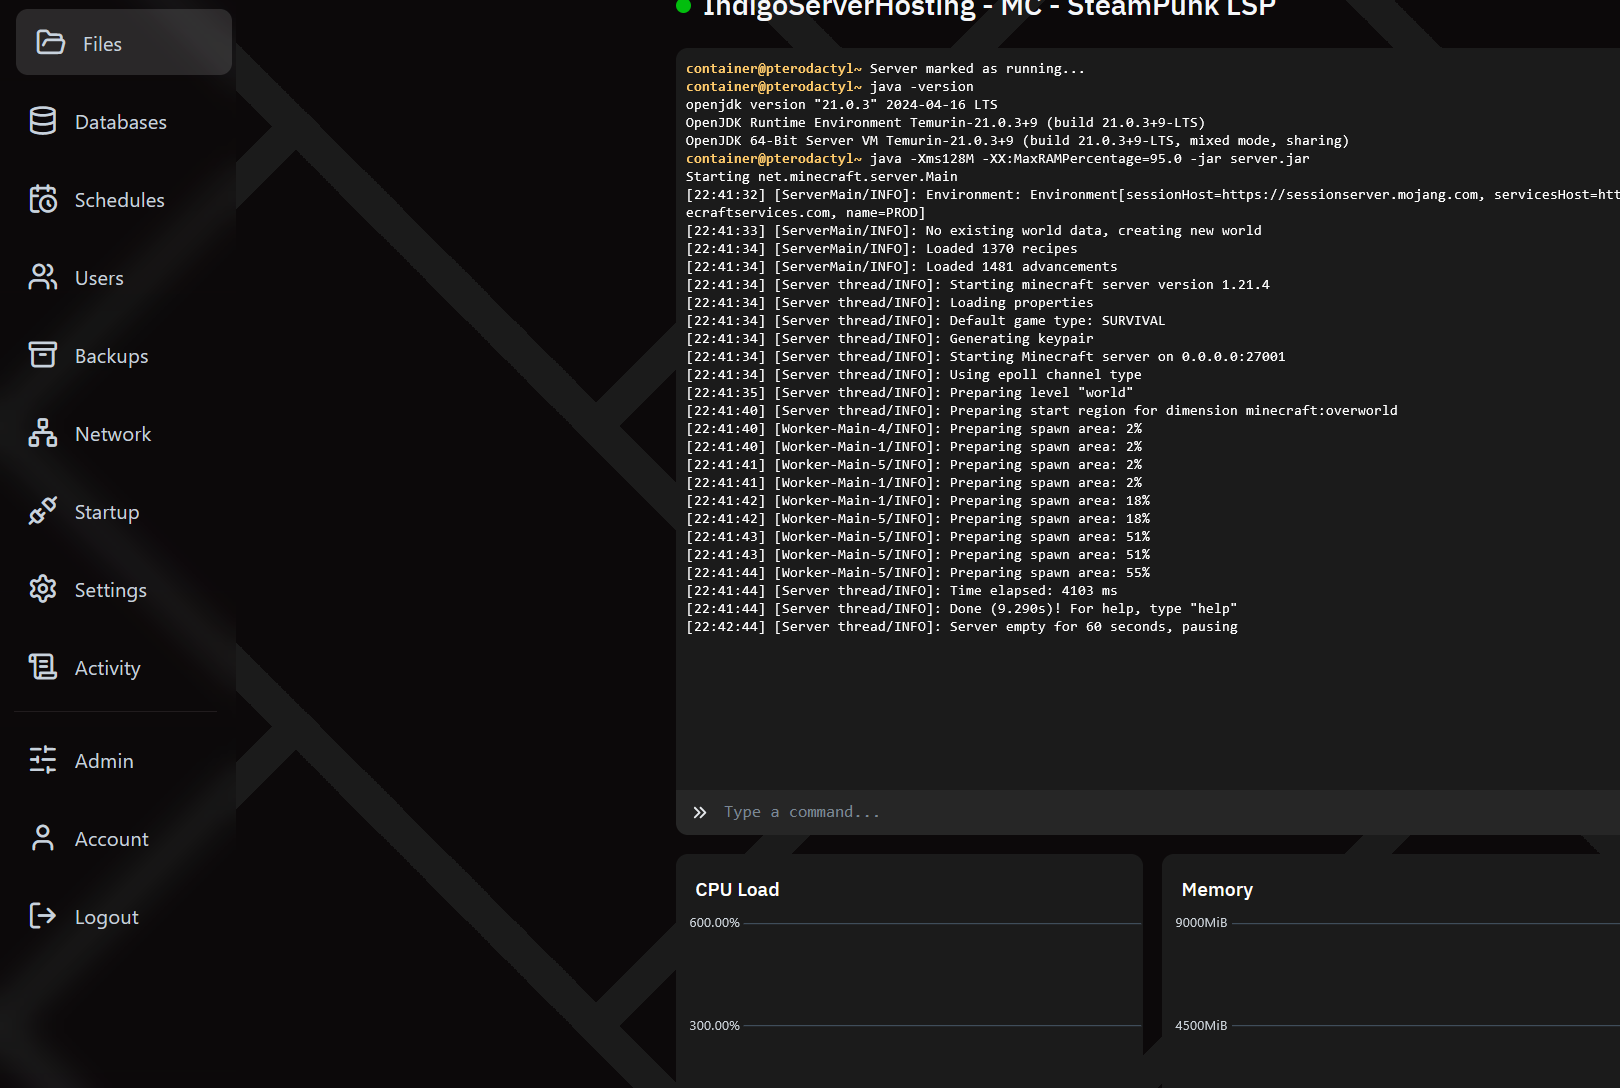This screenshot has height=1088, width=1620.
Task: Click the CPU Load chart title
Action: click(x=737, y=889)
